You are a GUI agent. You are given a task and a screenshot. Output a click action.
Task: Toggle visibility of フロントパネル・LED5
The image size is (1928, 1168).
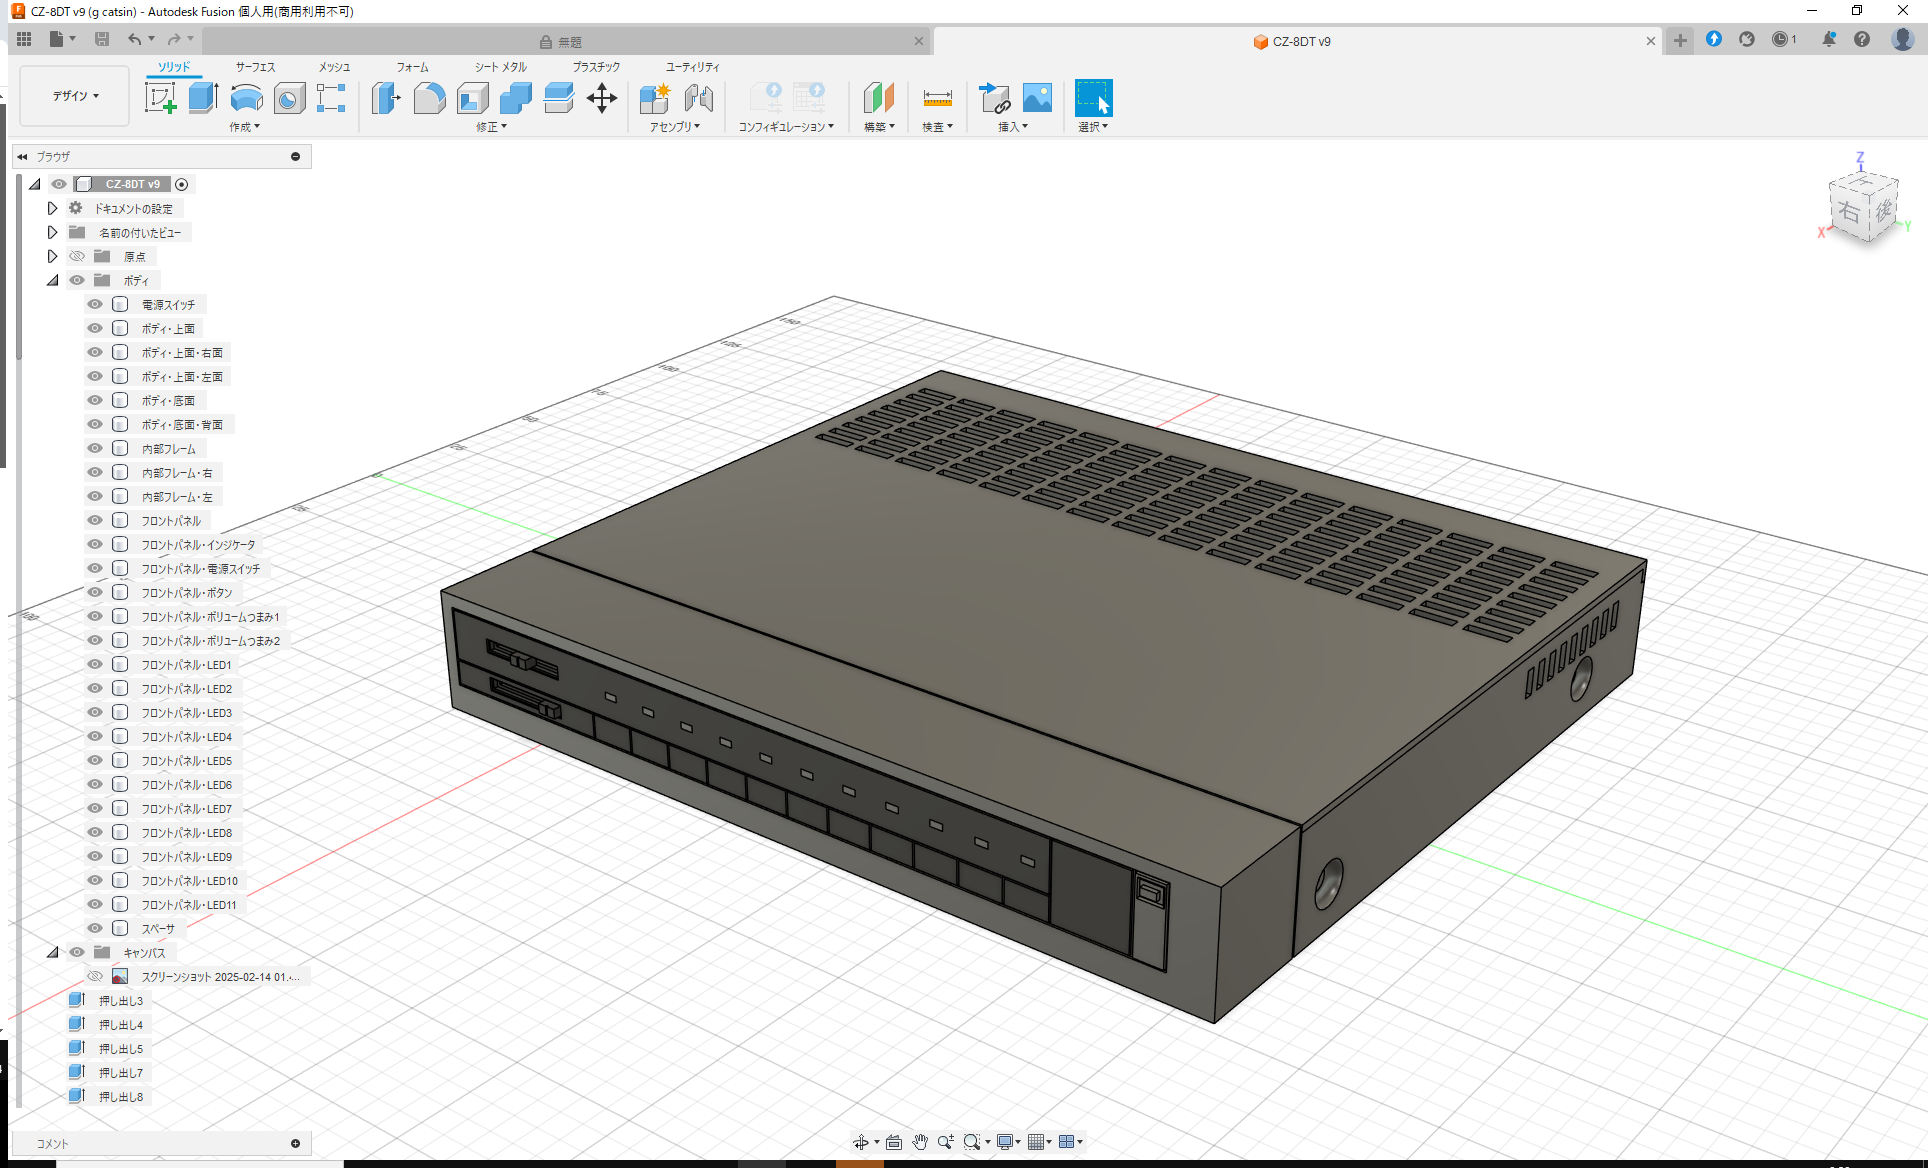point(95,760)
